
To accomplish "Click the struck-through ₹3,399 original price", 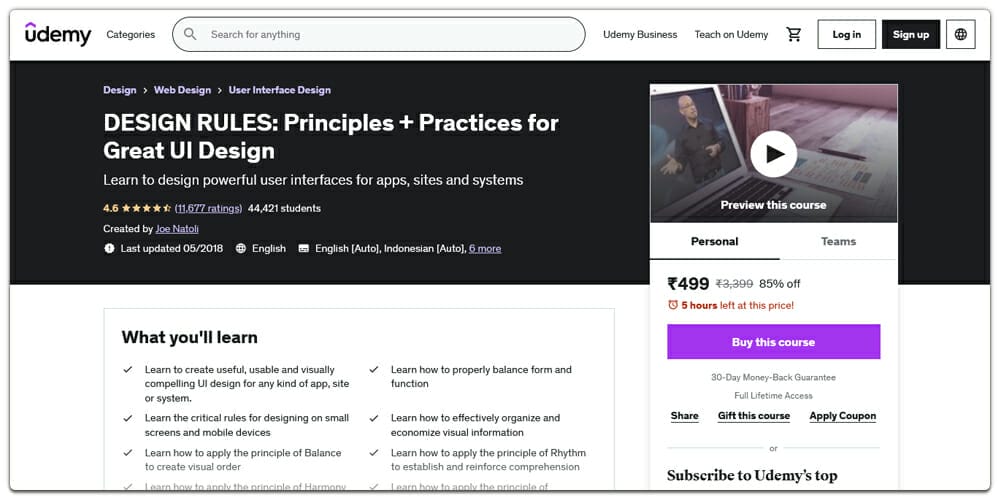I will pyautogui.click(x=734, y=284).
